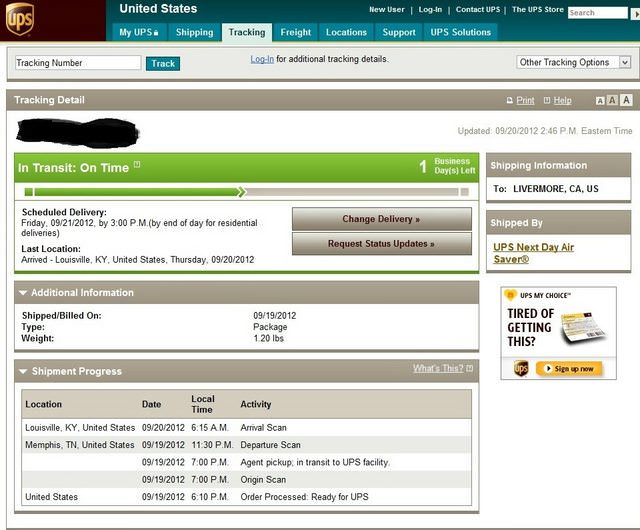Click the gray end square of progress bar
This screenshot has width=640, height=530.
click(464, 192)
